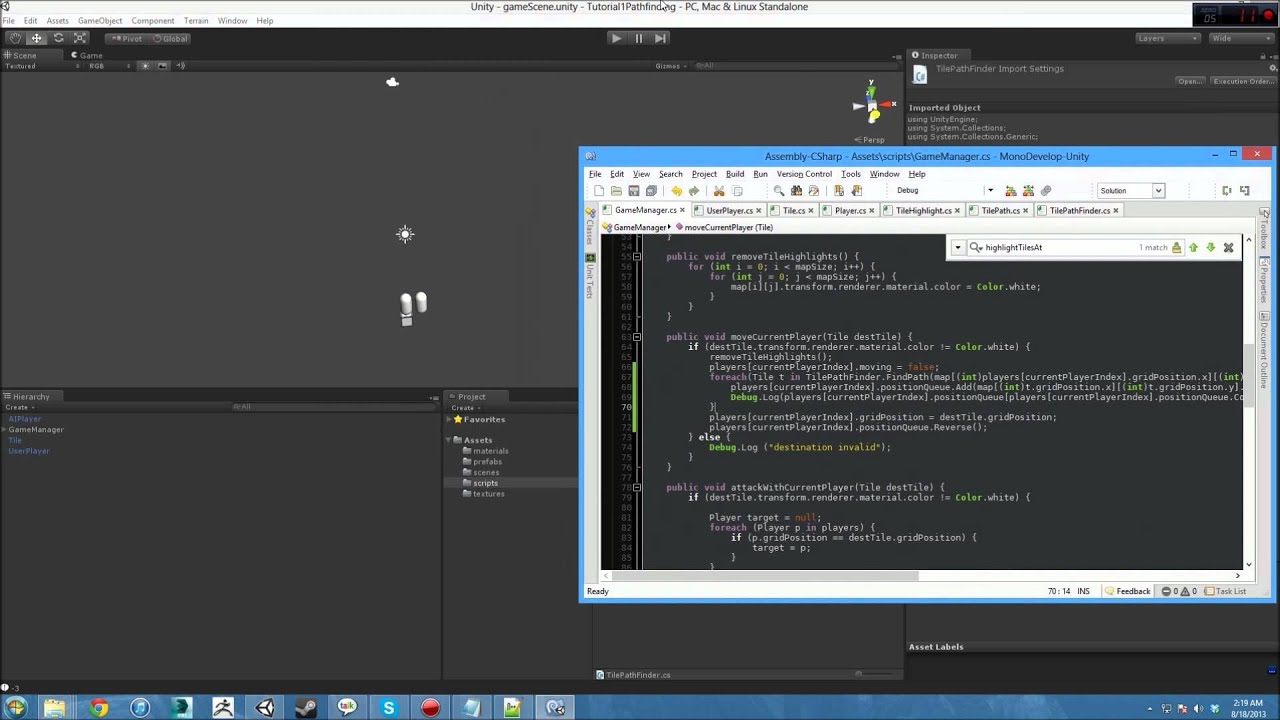Toggle Scene view audio icon

181,66
